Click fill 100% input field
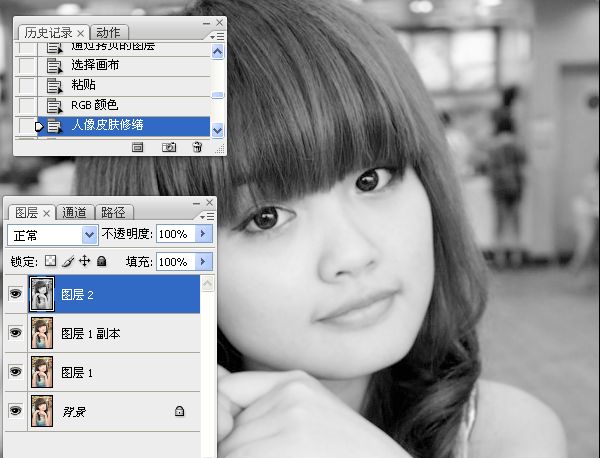The image size is (600, 458). pos(176,262)
